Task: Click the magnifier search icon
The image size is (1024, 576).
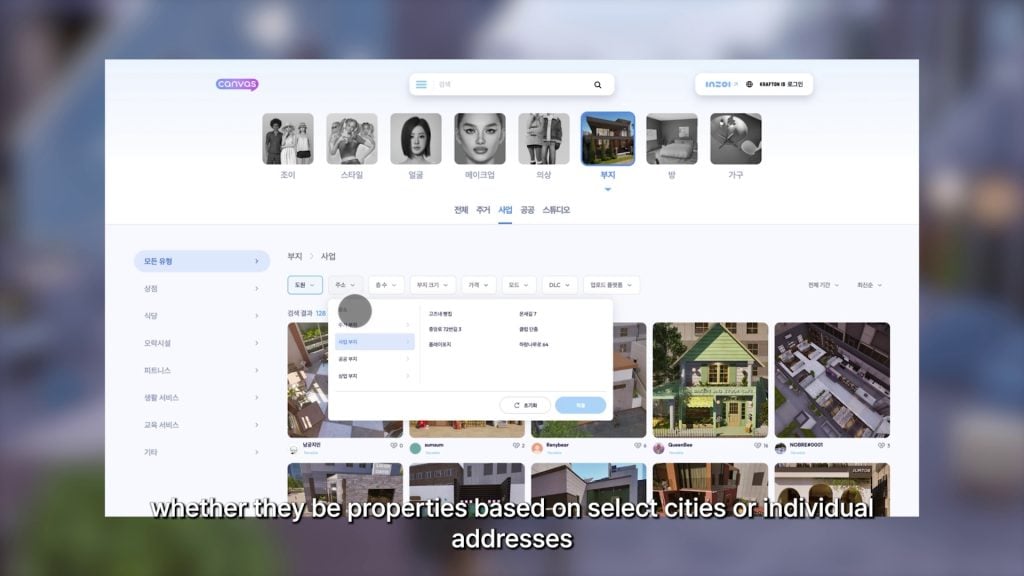Action: click(x=598, y=85)
